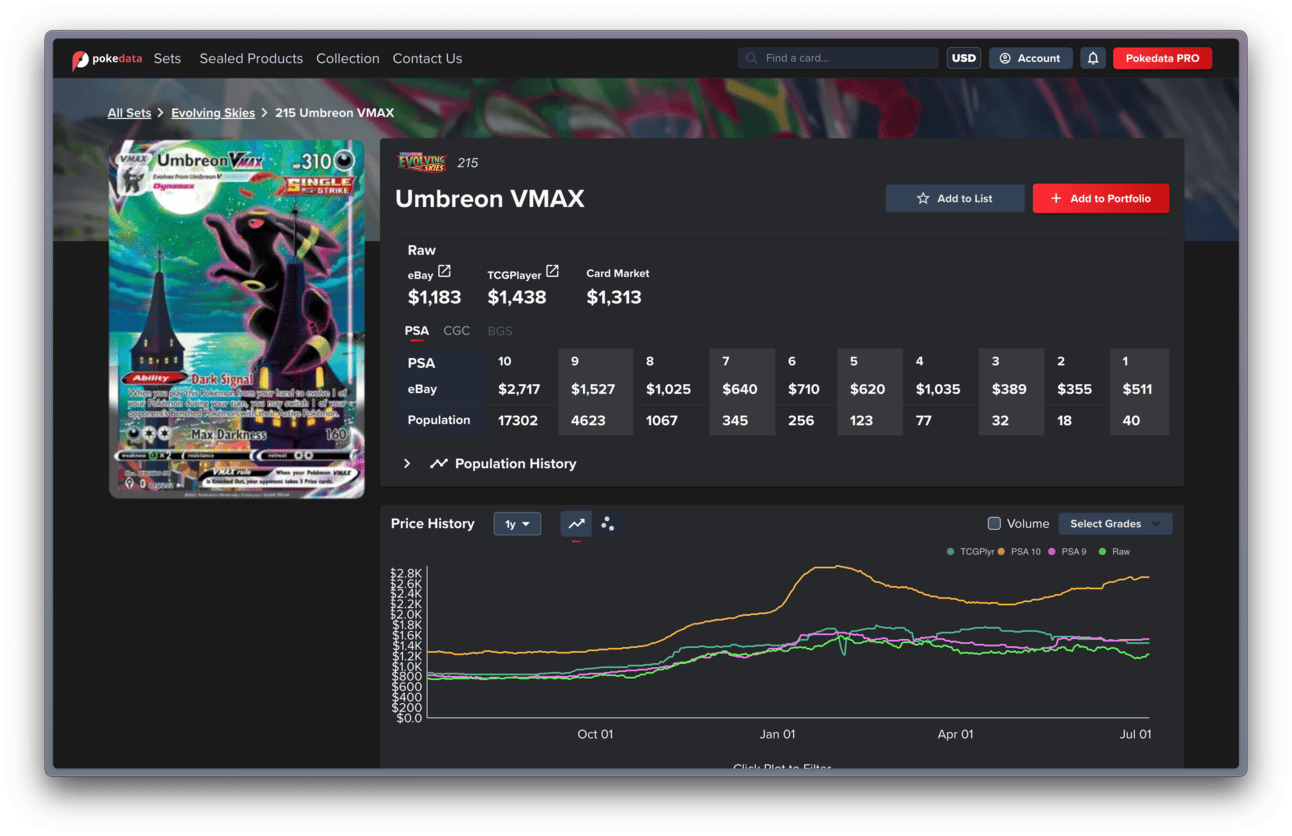Open eBay external link icon
The width and height of the screenshot is (1292, 836).
445,271
